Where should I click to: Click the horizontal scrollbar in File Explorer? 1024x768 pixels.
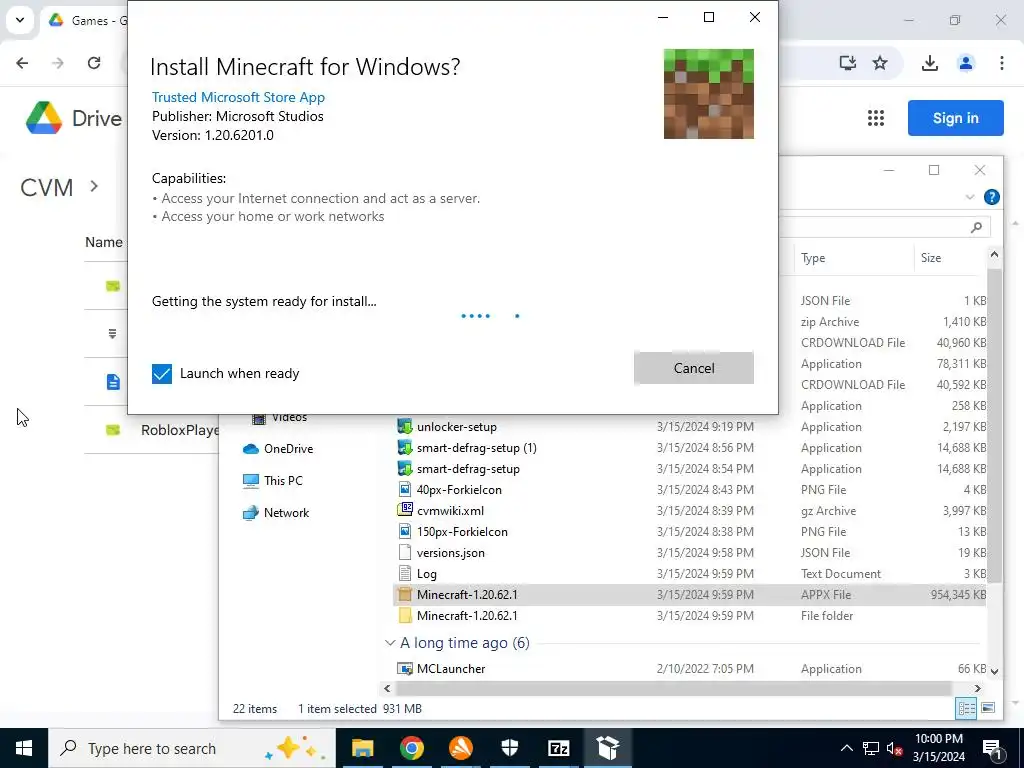(673, 688)
